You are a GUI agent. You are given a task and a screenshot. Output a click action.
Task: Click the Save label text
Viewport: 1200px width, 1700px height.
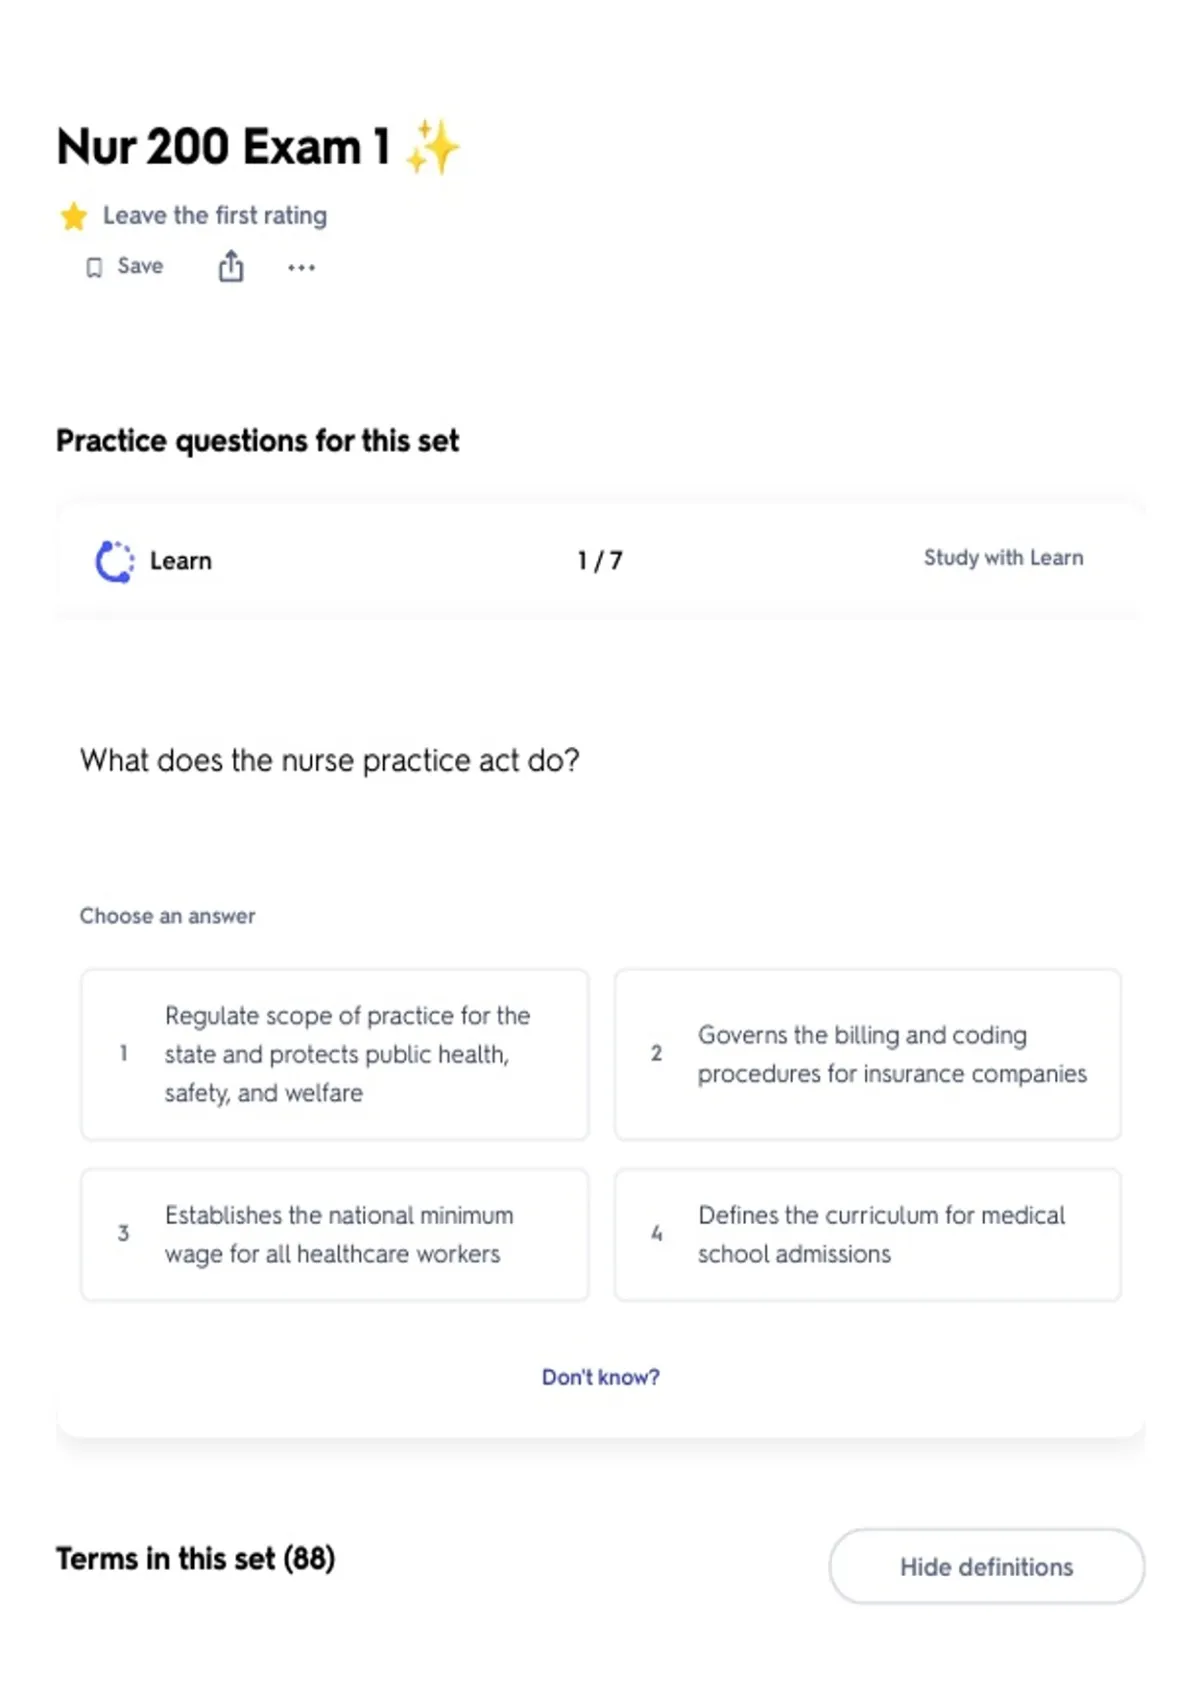(140, 266)
